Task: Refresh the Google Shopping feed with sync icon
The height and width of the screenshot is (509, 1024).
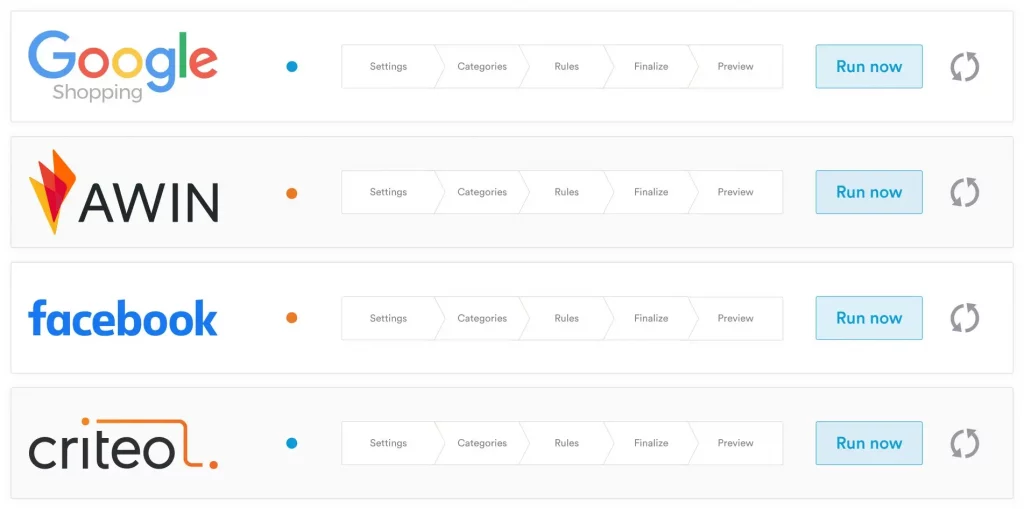Action: pyautogui.click(x=965, y=67)
